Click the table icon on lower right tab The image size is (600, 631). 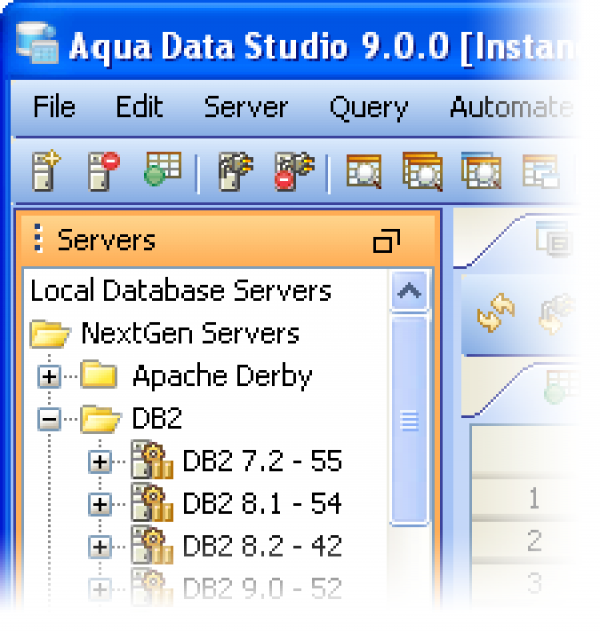(x=563, y=387)
